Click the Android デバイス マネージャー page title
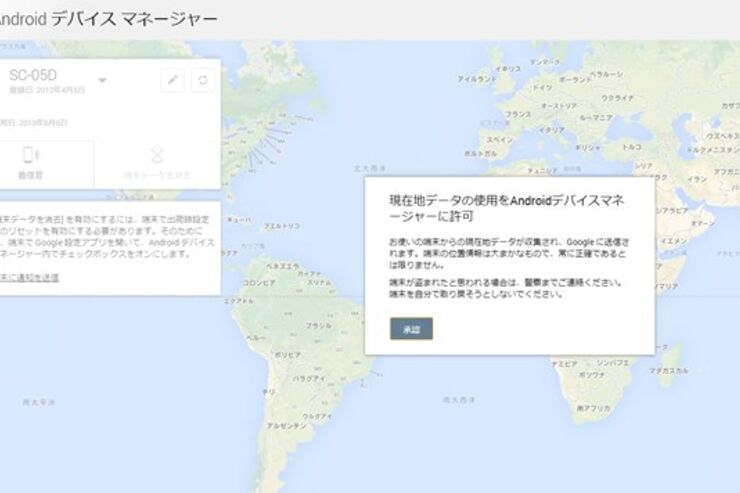Viewport: 740px width, 493px height. click(x=108, y=19)
